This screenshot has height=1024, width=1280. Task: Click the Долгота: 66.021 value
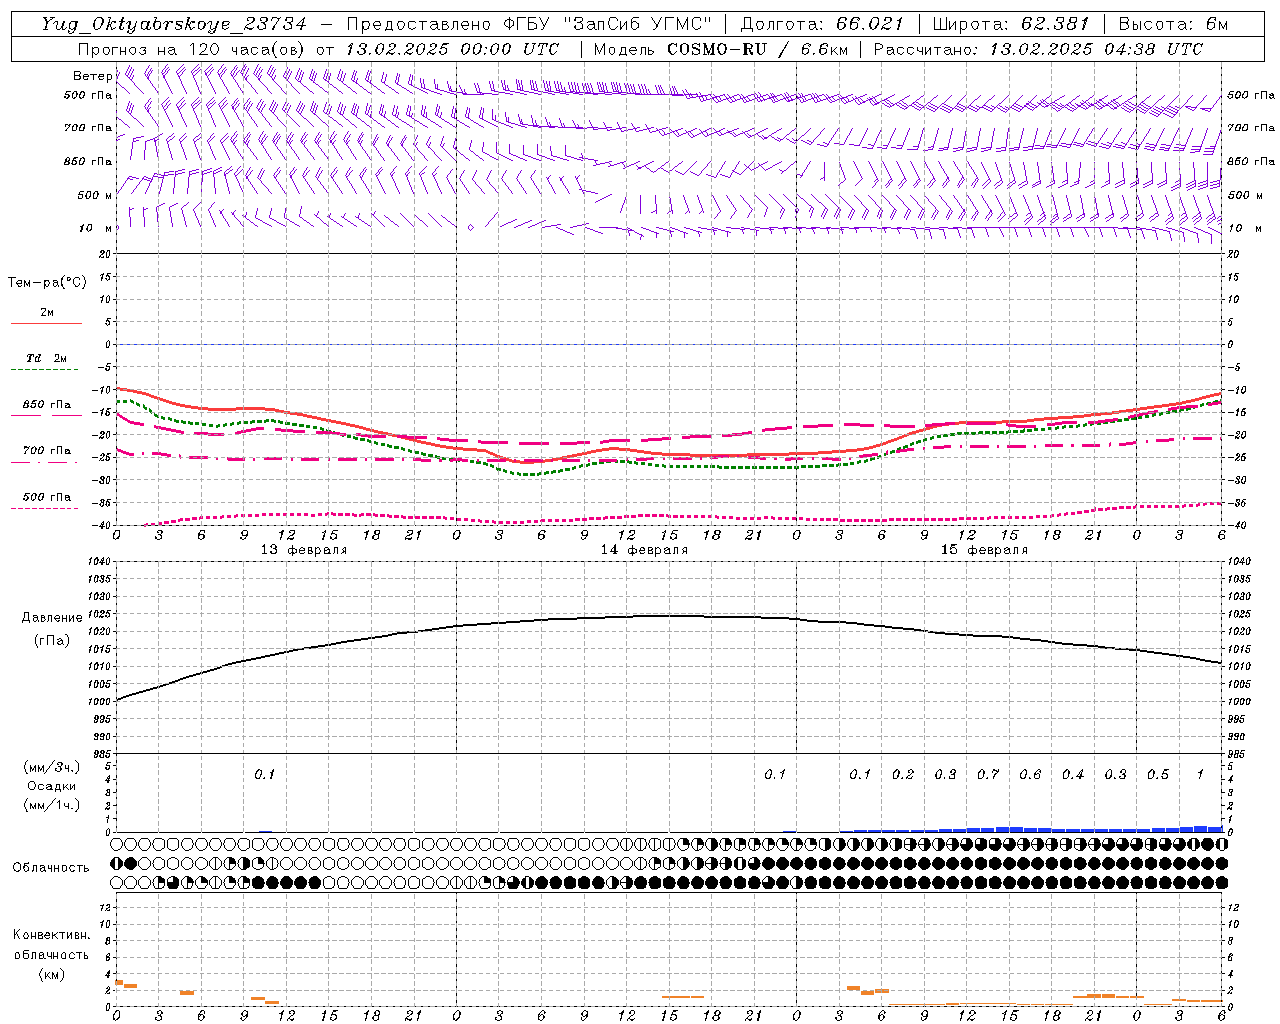(822, 24)
